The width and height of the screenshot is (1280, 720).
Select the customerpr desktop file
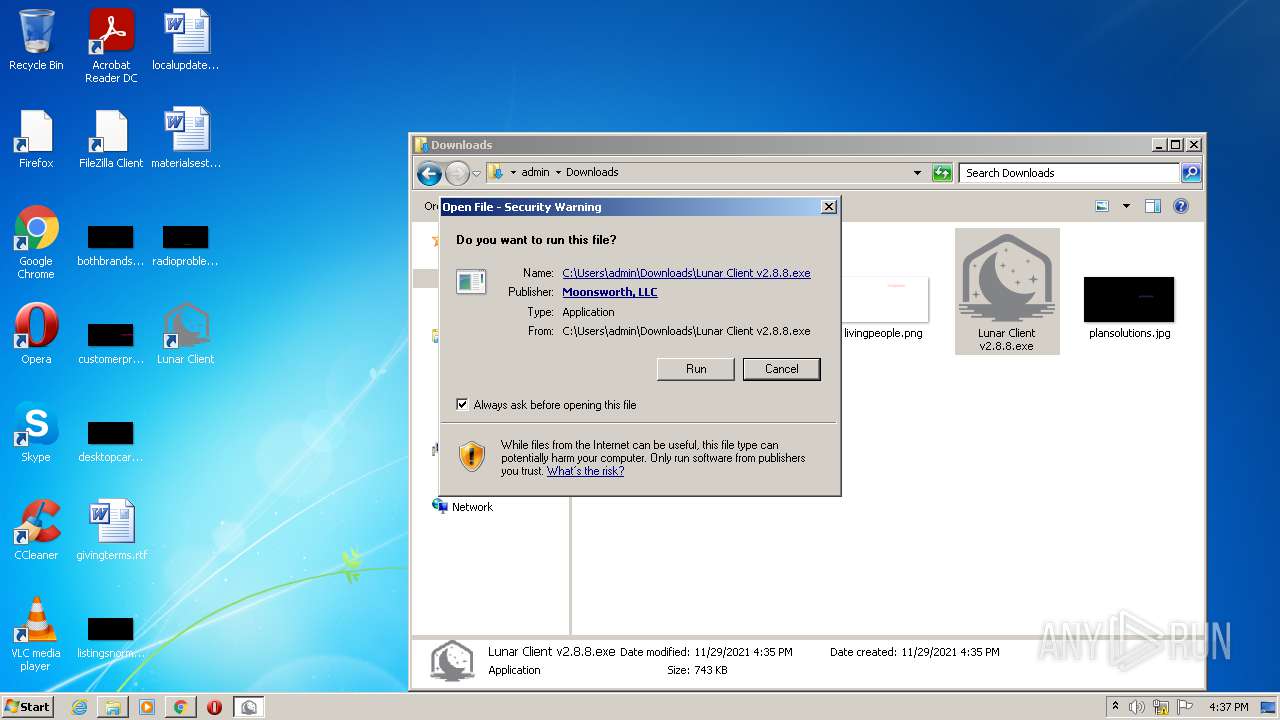point(111,342)
